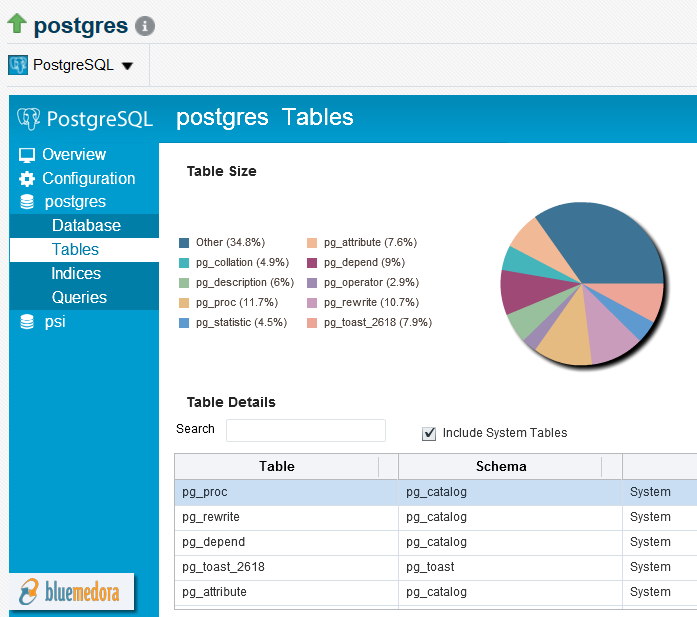Go to the Database section
Screen dimensions: 697x617
click(84, 226)
